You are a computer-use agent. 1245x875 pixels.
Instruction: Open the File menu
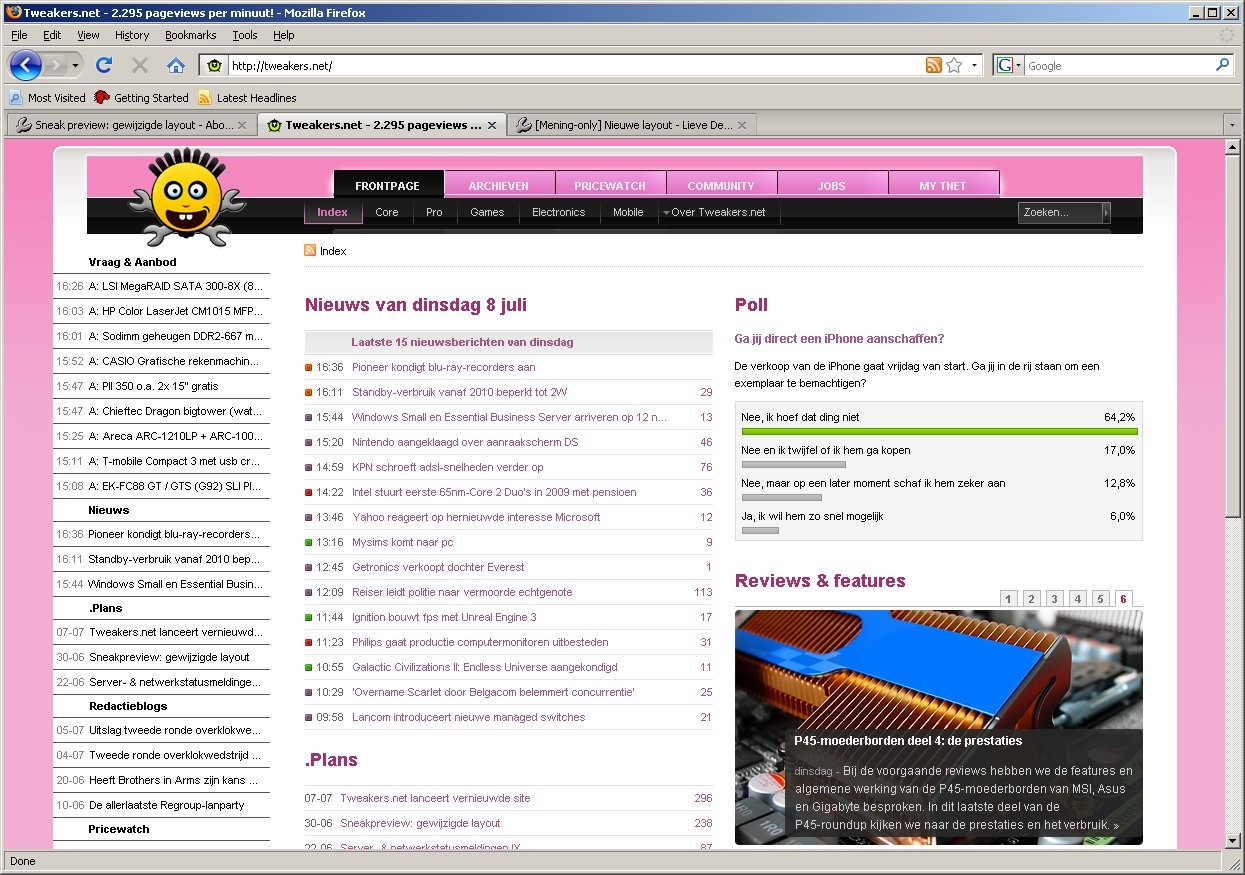tap(19, 35)
